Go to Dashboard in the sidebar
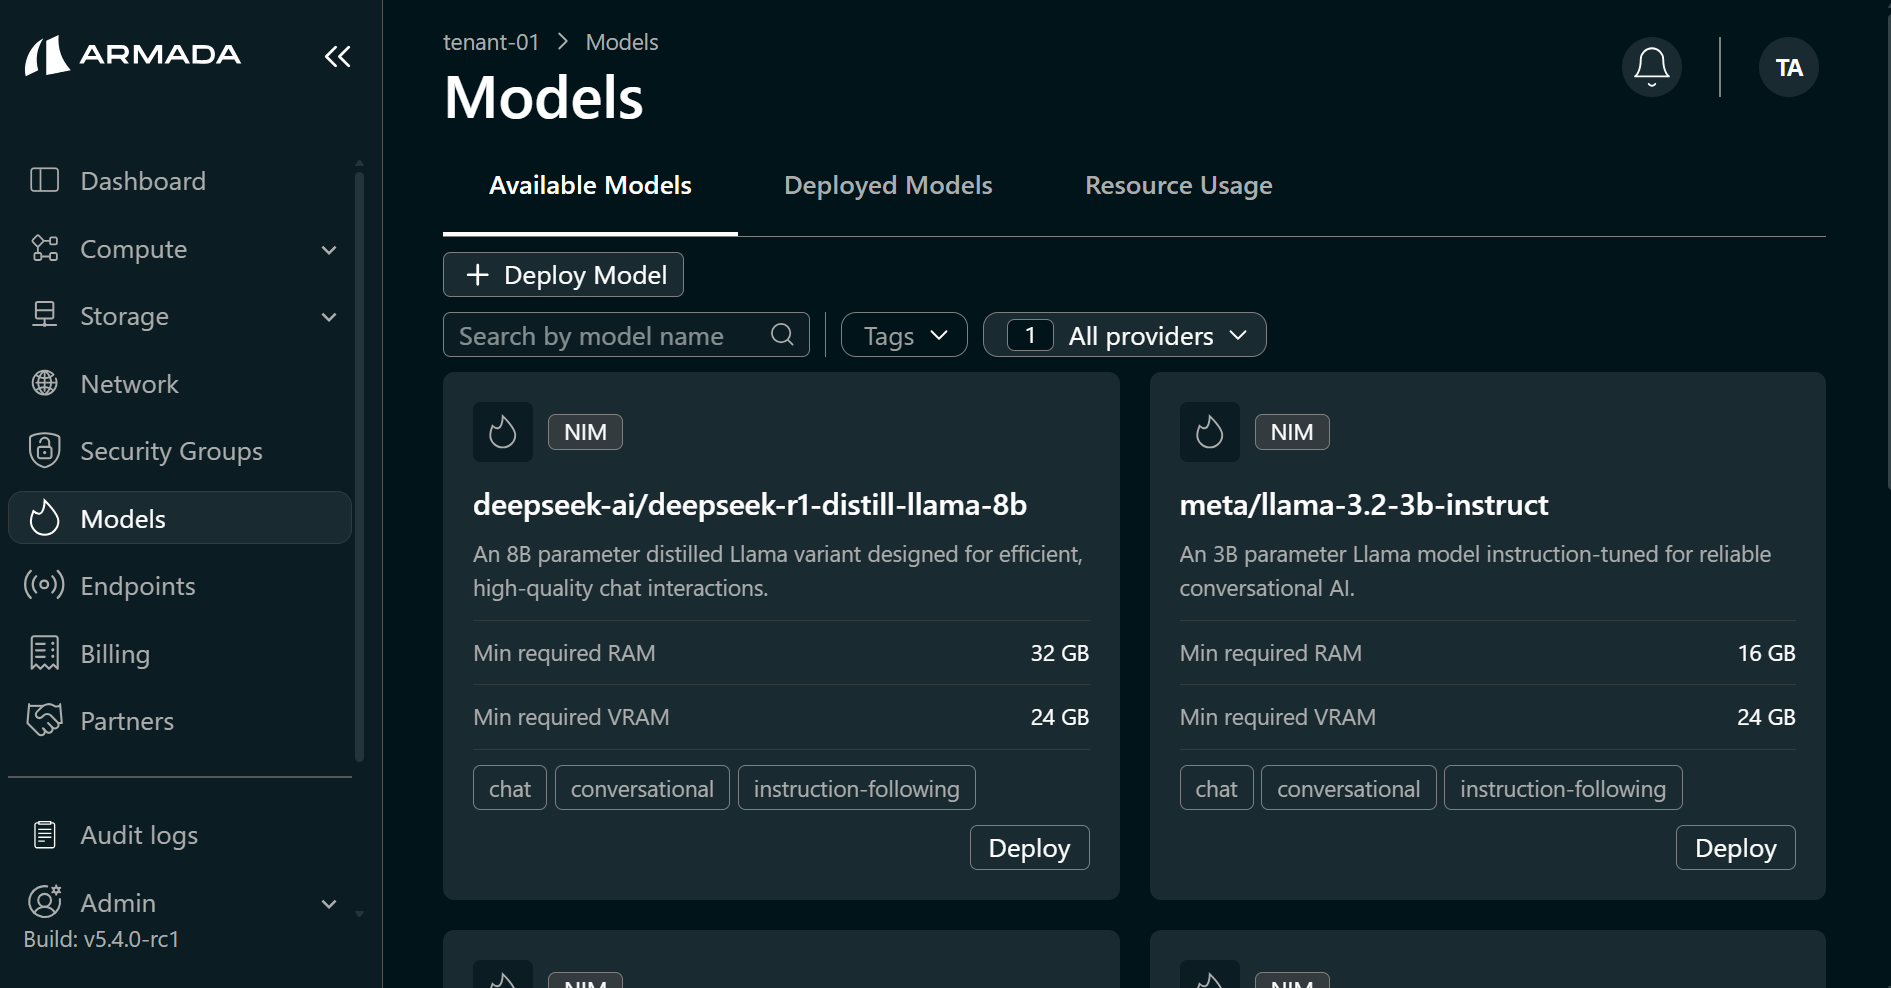The height and width of the screenshot is (988, 1891). 180,181
